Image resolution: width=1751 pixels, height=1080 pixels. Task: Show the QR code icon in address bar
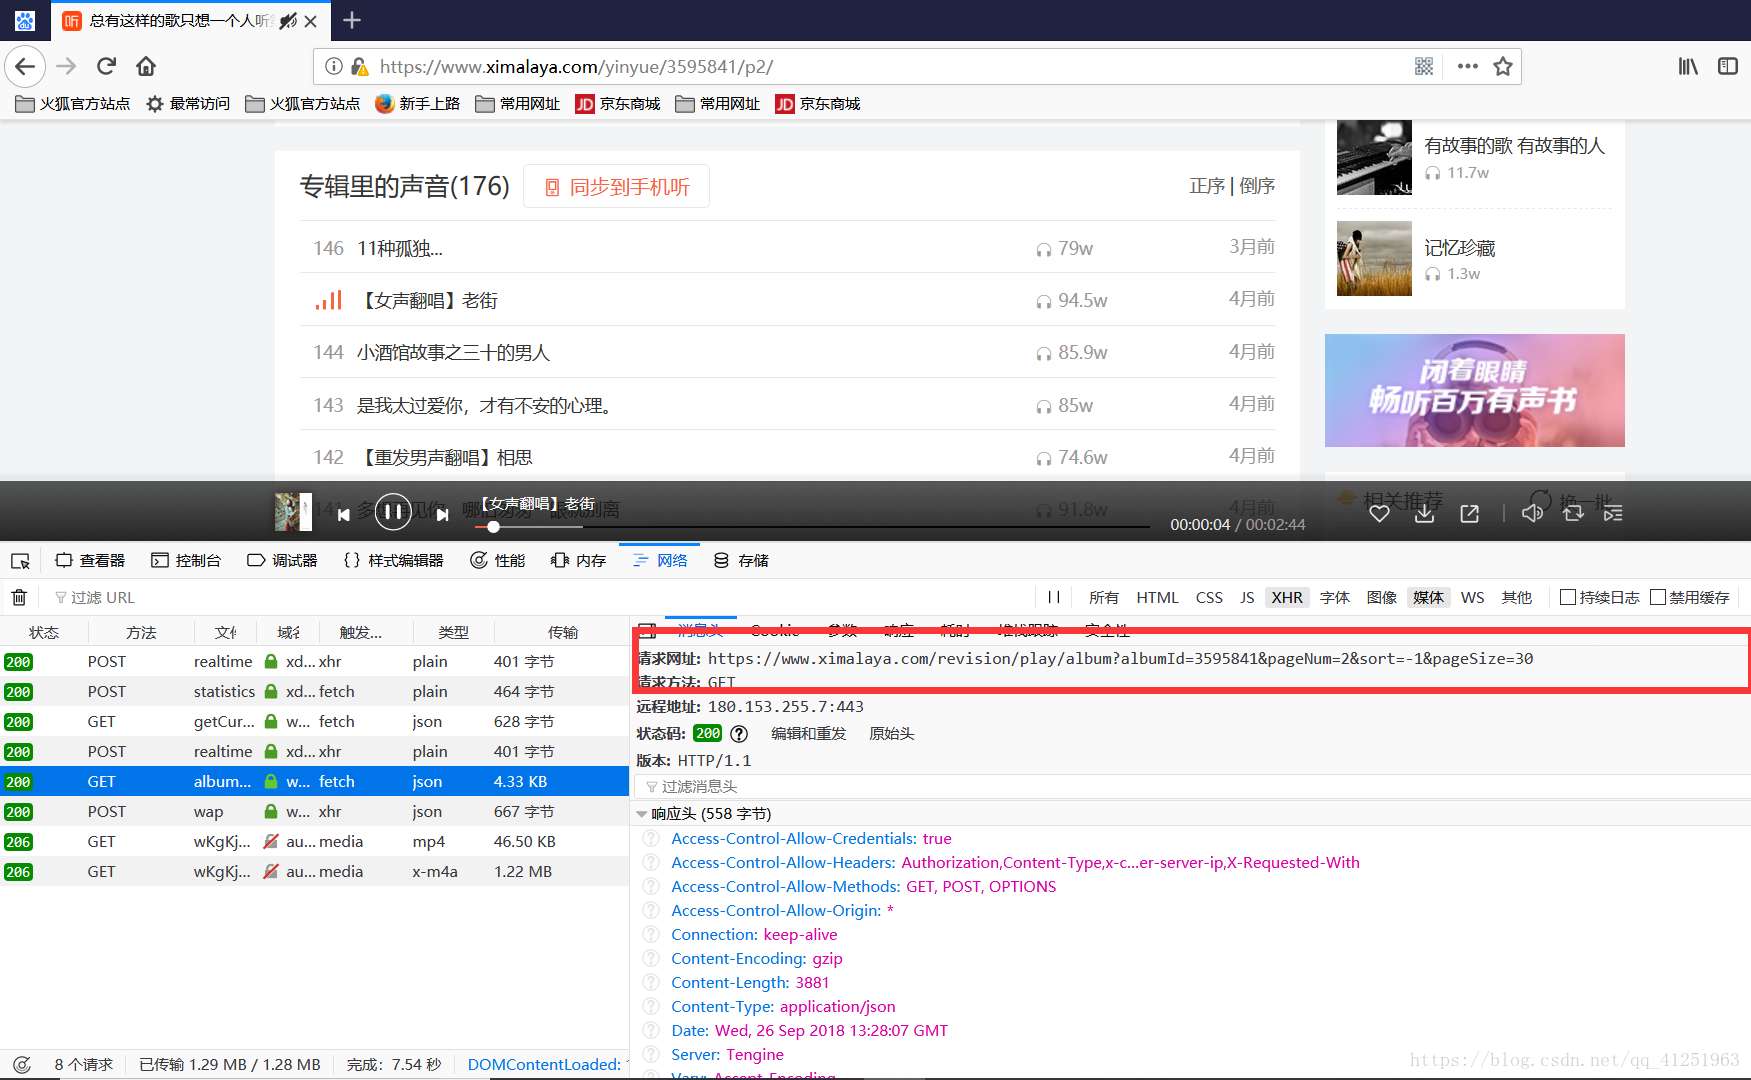tap(1424, 66)
